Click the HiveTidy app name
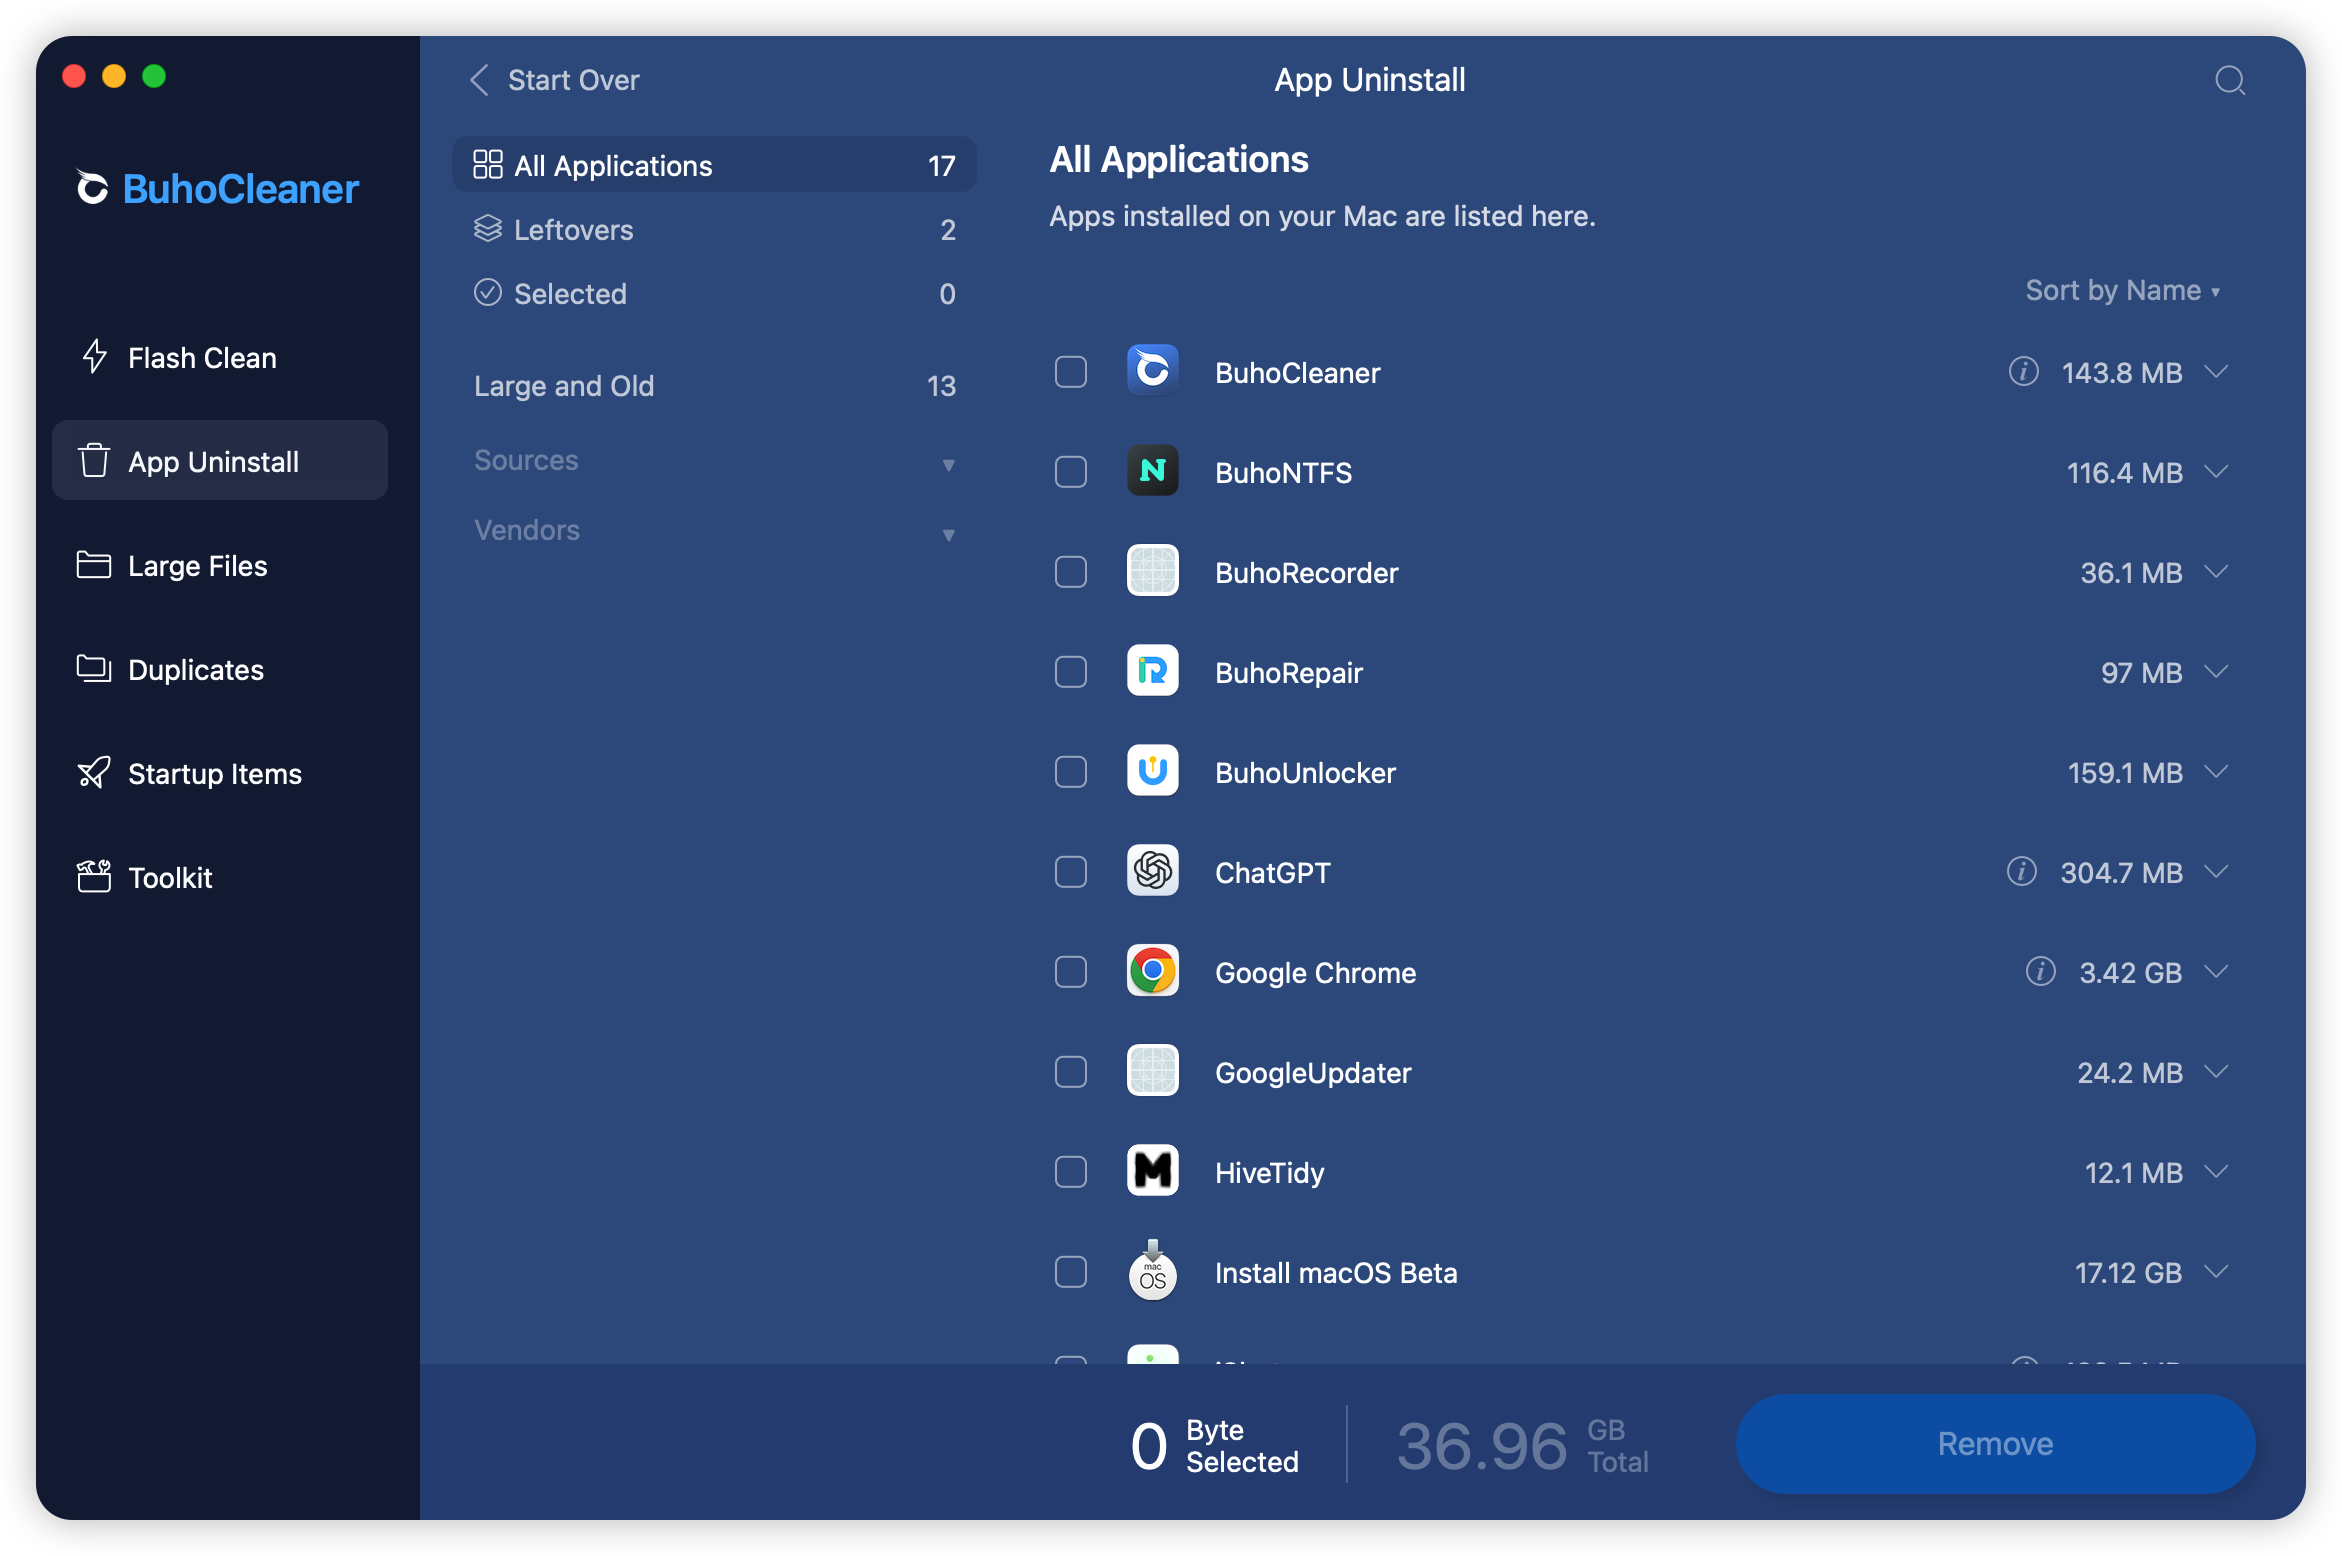 pos(1269,1173)
